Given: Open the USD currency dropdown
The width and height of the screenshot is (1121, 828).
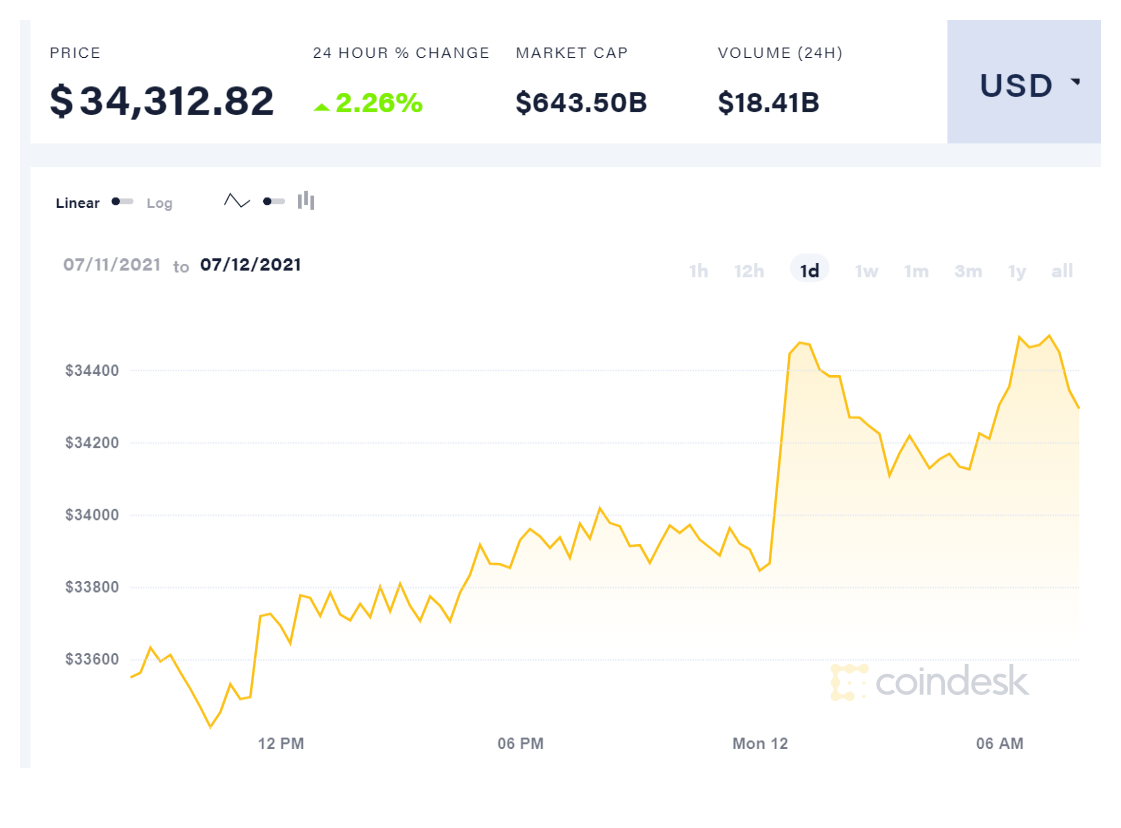Looking at the screenshot, I should [x=1016, y=86].
